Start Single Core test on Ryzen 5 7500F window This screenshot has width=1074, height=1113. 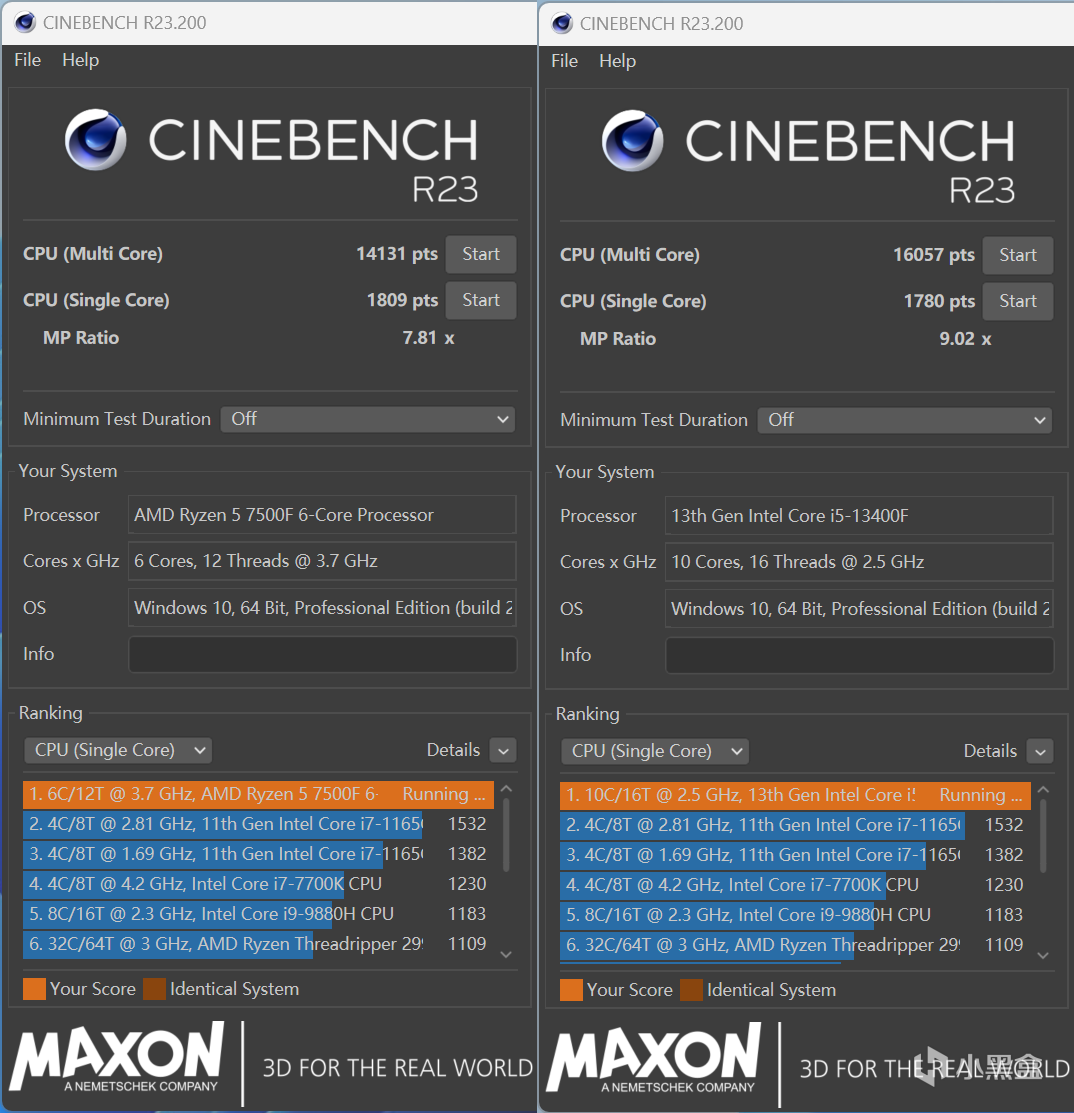pyautogui.click(x=481, y=300)
